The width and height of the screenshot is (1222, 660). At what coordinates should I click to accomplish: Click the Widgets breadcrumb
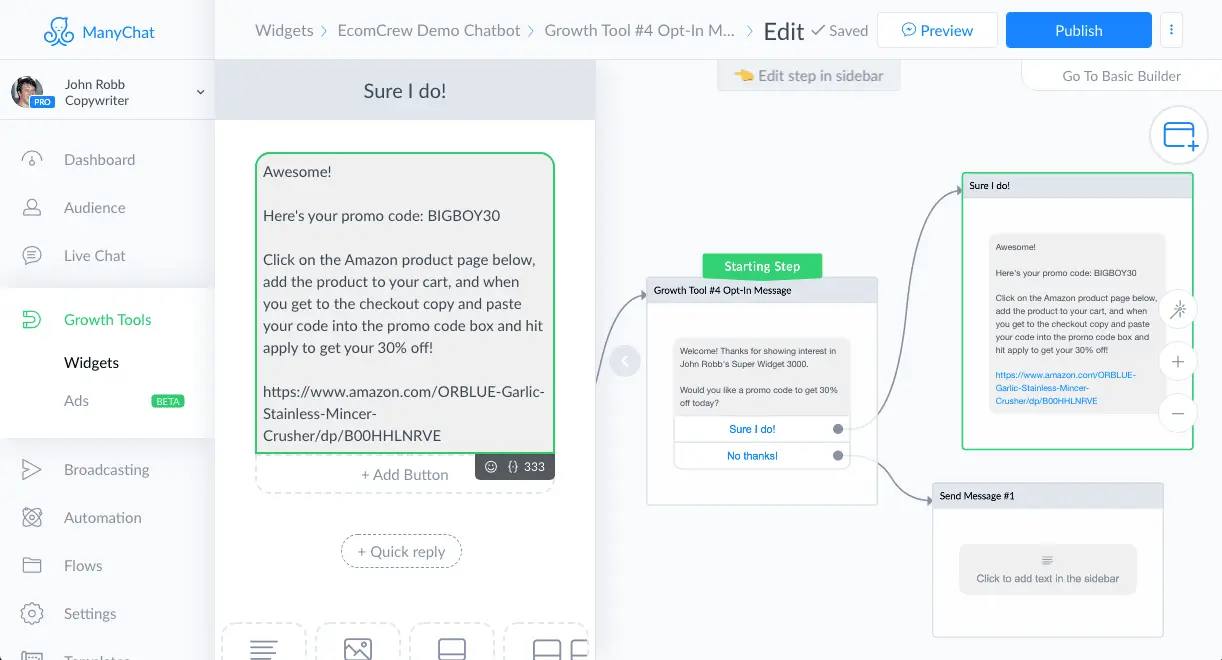pyautogui.click(x=284, y=31)
